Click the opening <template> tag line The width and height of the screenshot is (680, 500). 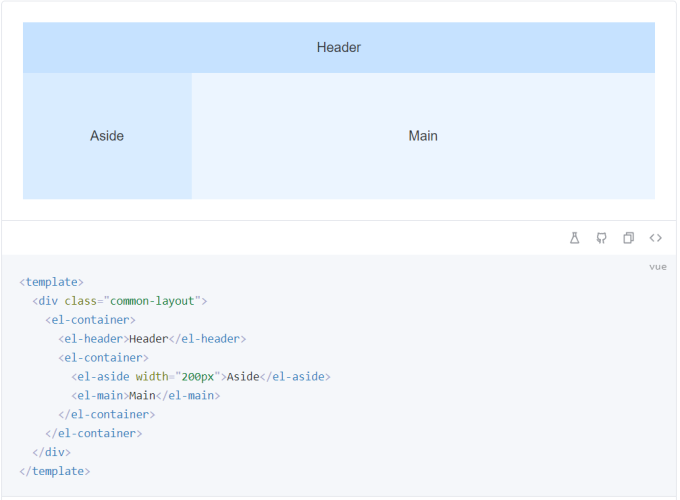point(52,282)
